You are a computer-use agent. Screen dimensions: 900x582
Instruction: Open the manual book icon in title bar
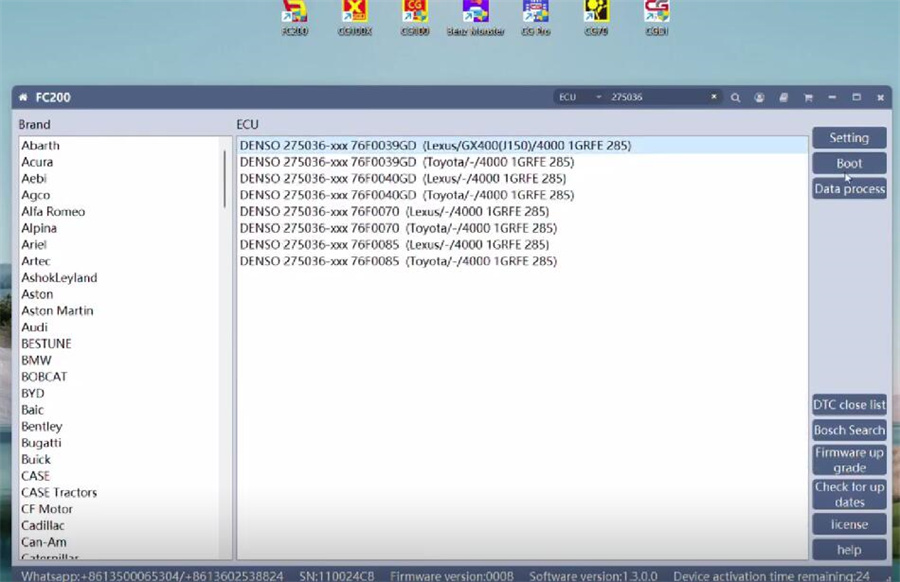coord(783,98)
